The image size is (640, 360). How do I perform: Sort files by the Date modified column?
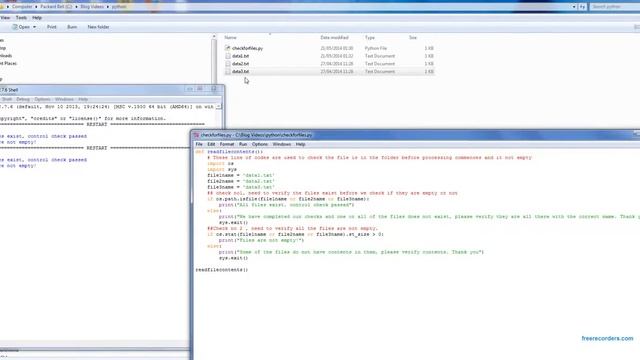334,38
